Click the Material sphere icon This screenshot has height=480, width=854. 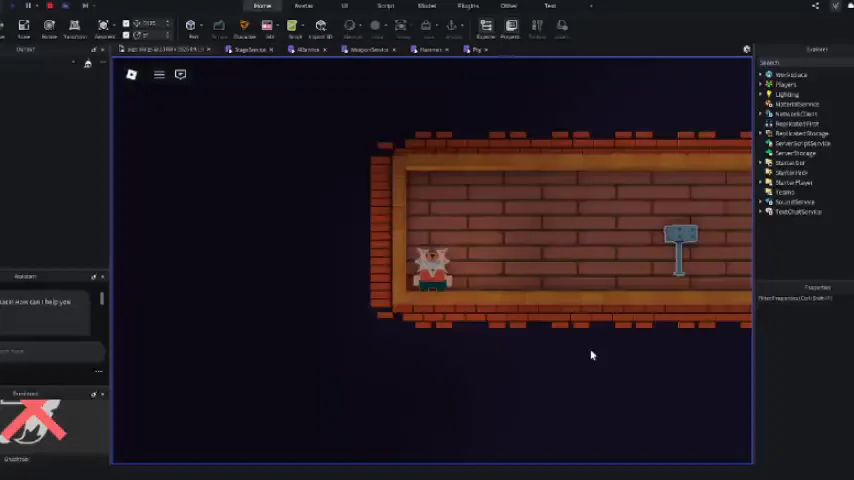coord(350,25)
